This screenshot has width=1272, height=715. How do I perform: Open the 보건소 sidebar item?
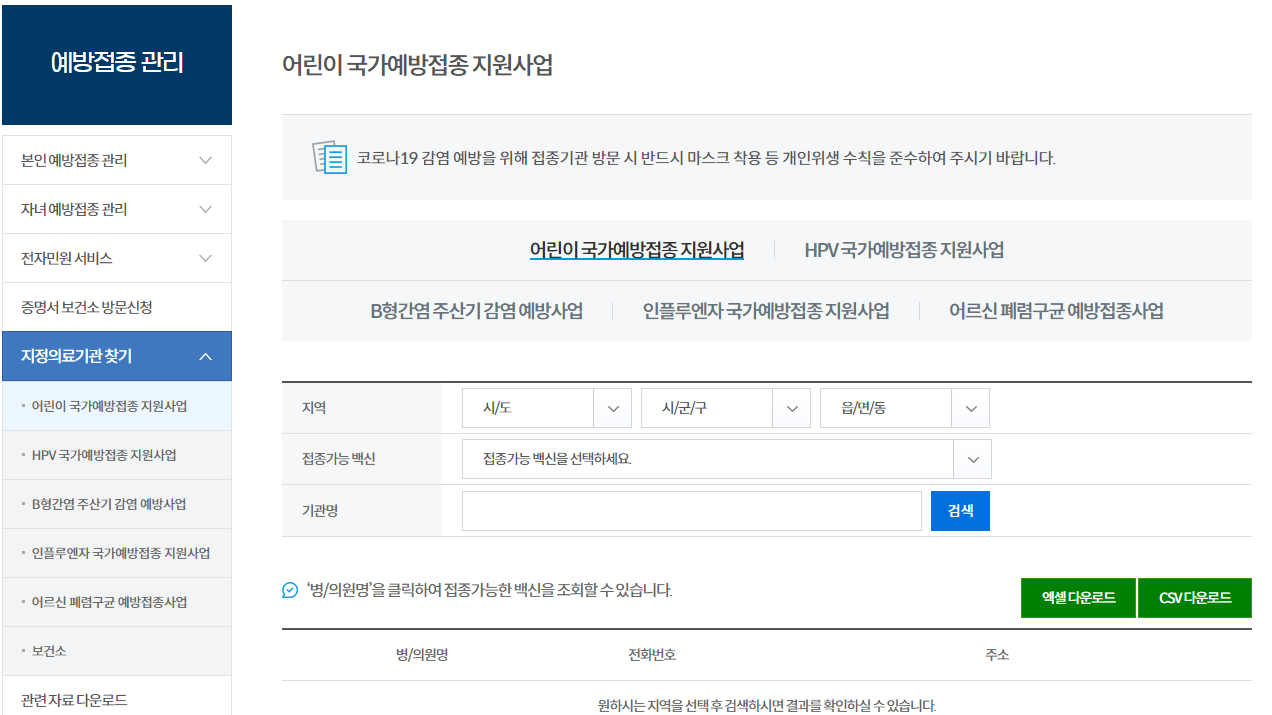(117, 651)
